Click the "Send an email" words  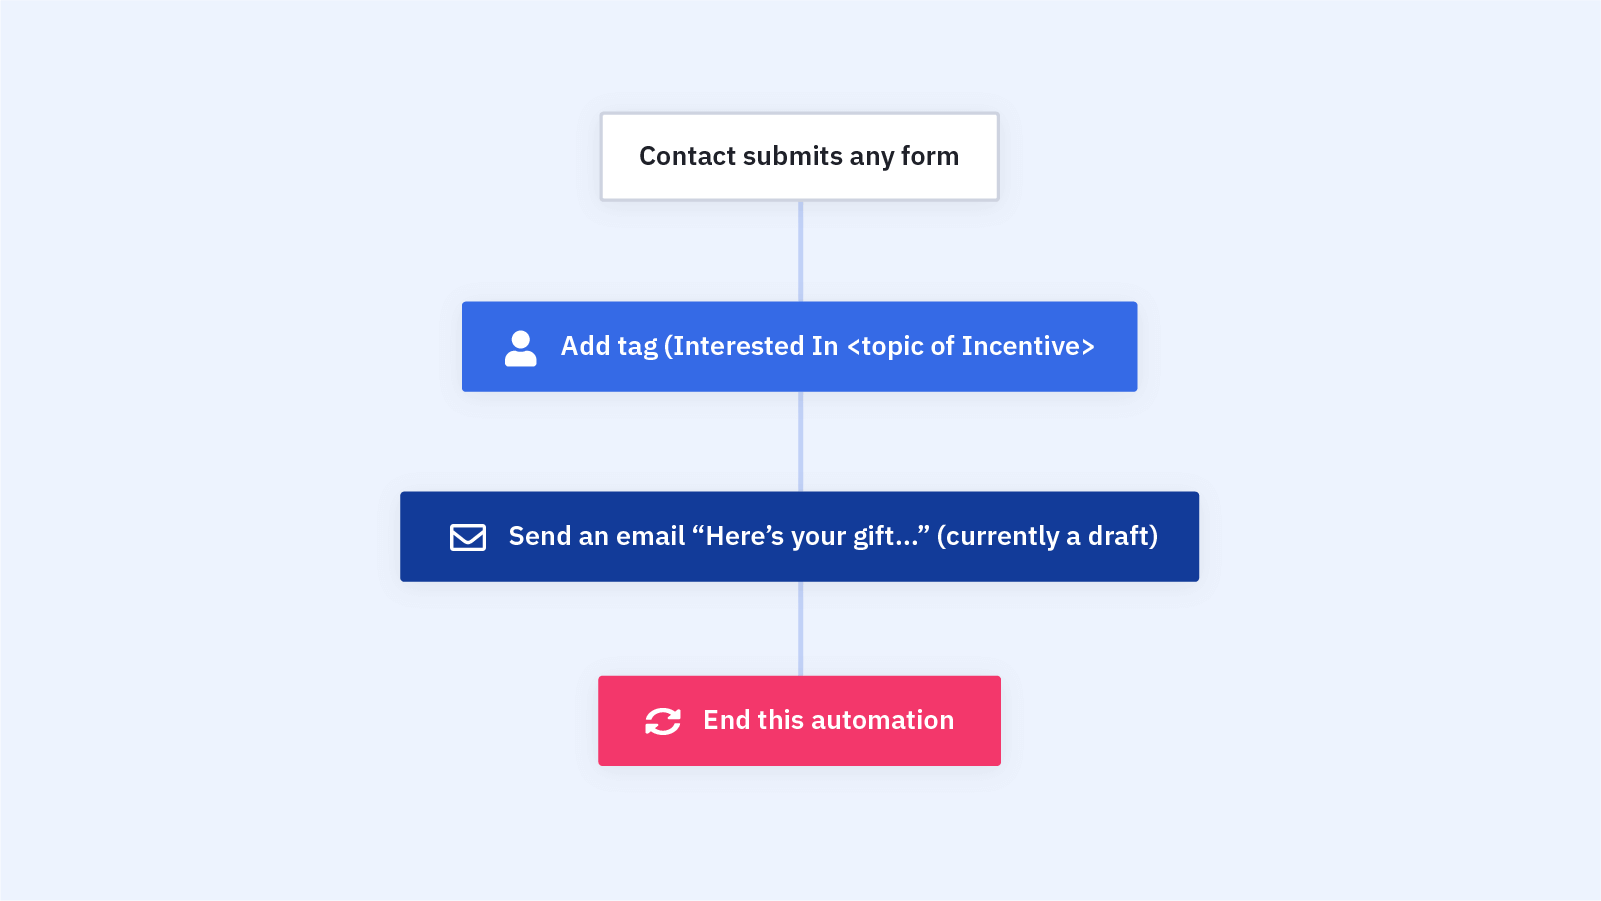click(596, 536)
